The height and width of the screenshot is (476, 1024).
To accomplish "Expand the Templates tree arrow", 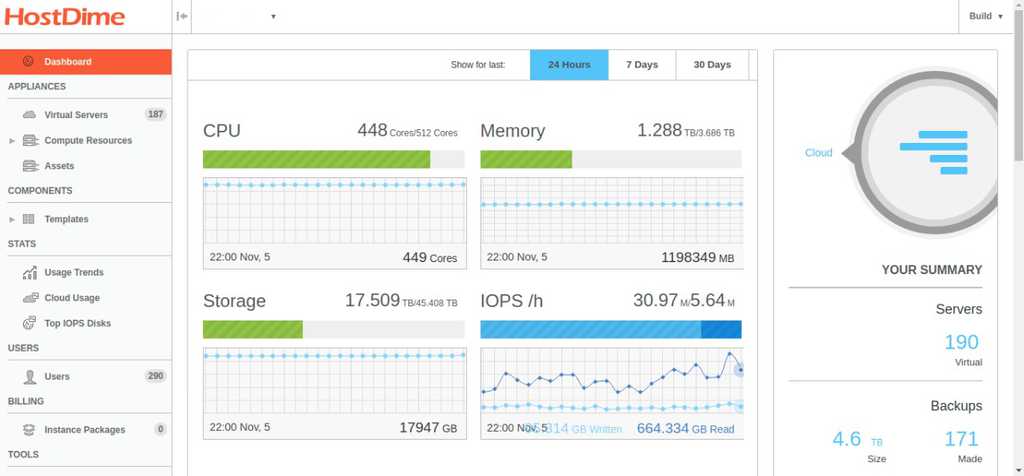I will tap(12, 219).
